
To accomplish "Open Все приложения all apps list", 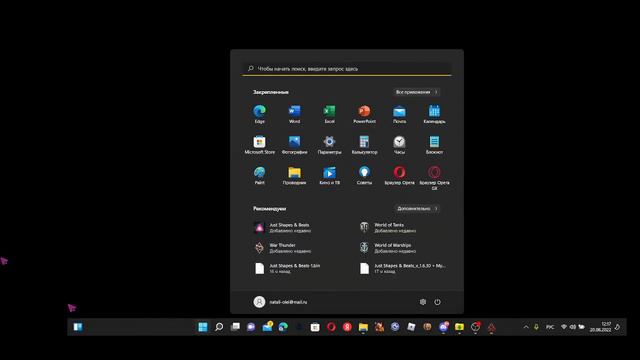I will 417,92.
